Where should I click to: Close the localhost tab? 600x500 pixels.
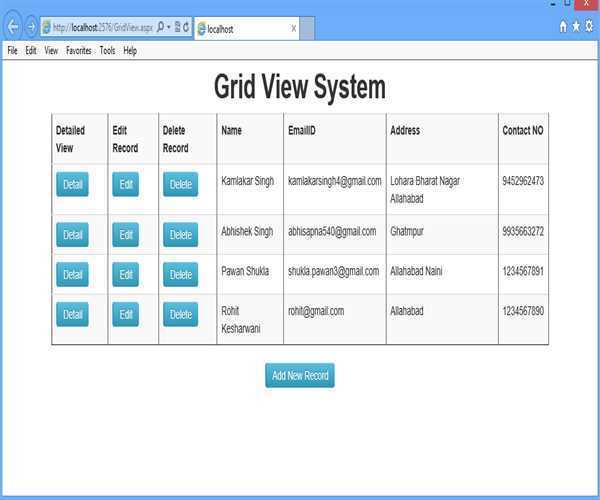293,29
